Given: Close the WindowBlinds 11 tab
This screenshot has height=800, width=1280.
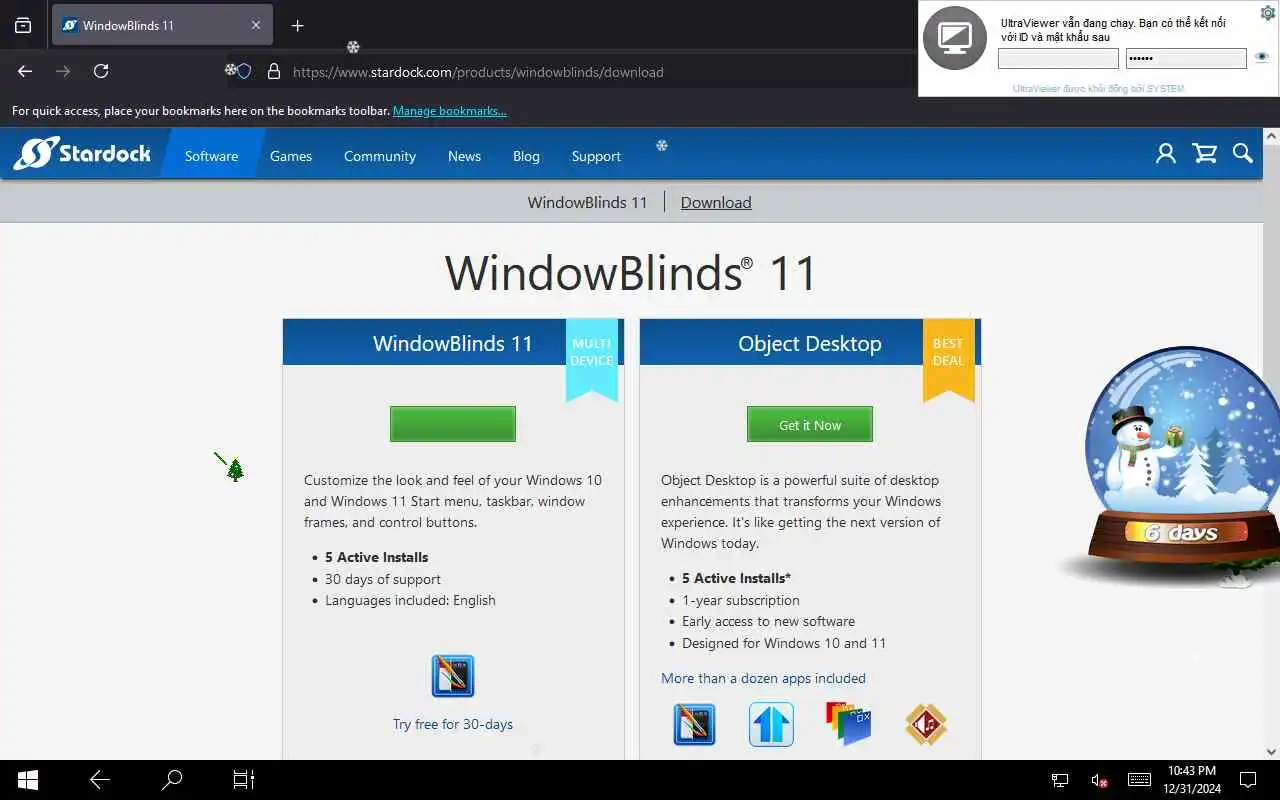Looking at the screenshot, I should tap(256, 26).
